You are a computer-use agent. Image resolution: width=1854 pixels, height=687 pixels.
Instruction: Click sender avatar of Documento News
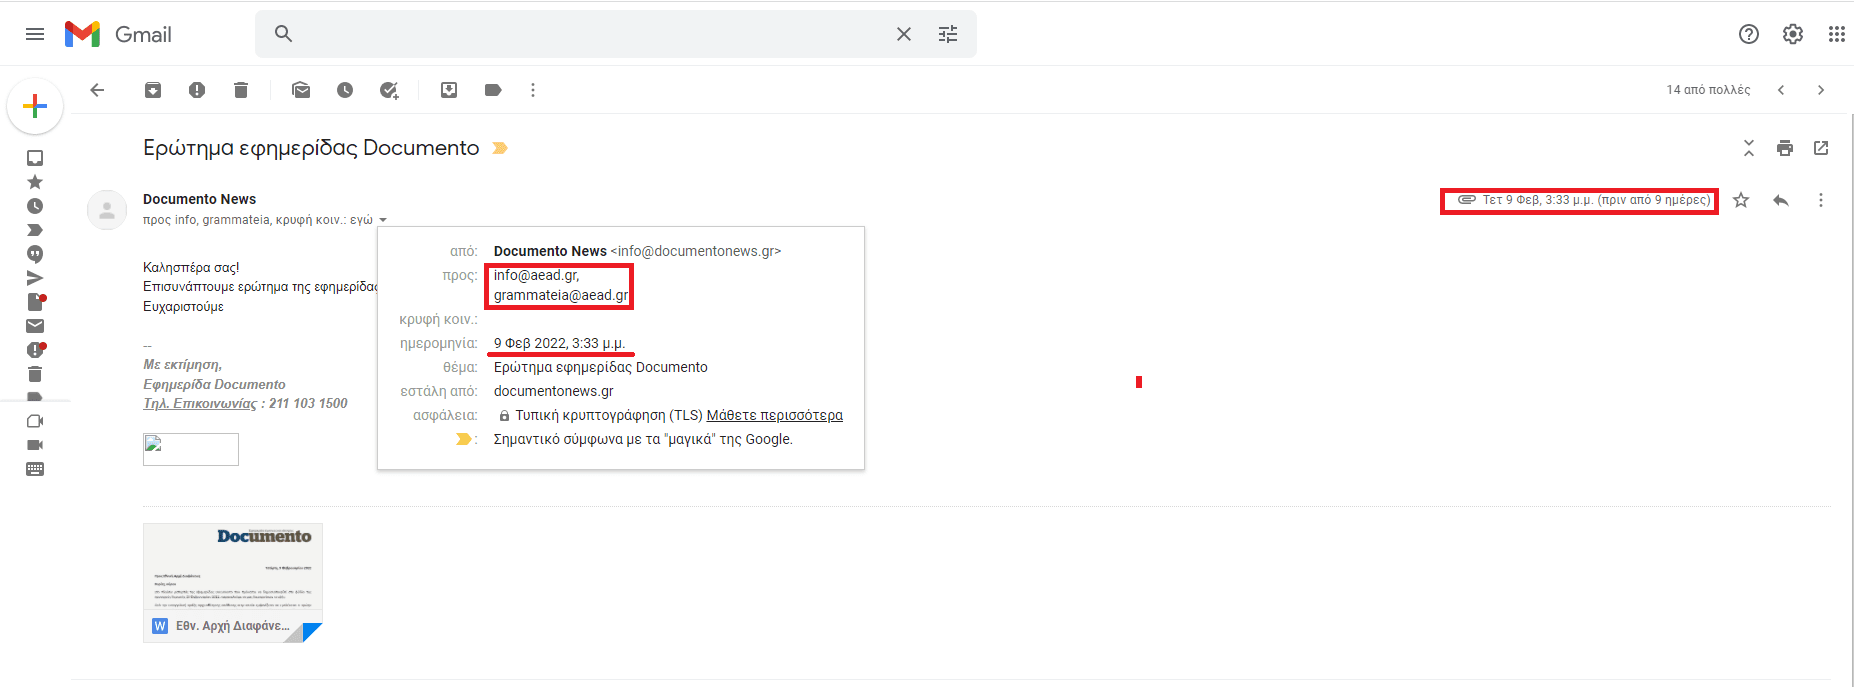click(x=107, y=210)
